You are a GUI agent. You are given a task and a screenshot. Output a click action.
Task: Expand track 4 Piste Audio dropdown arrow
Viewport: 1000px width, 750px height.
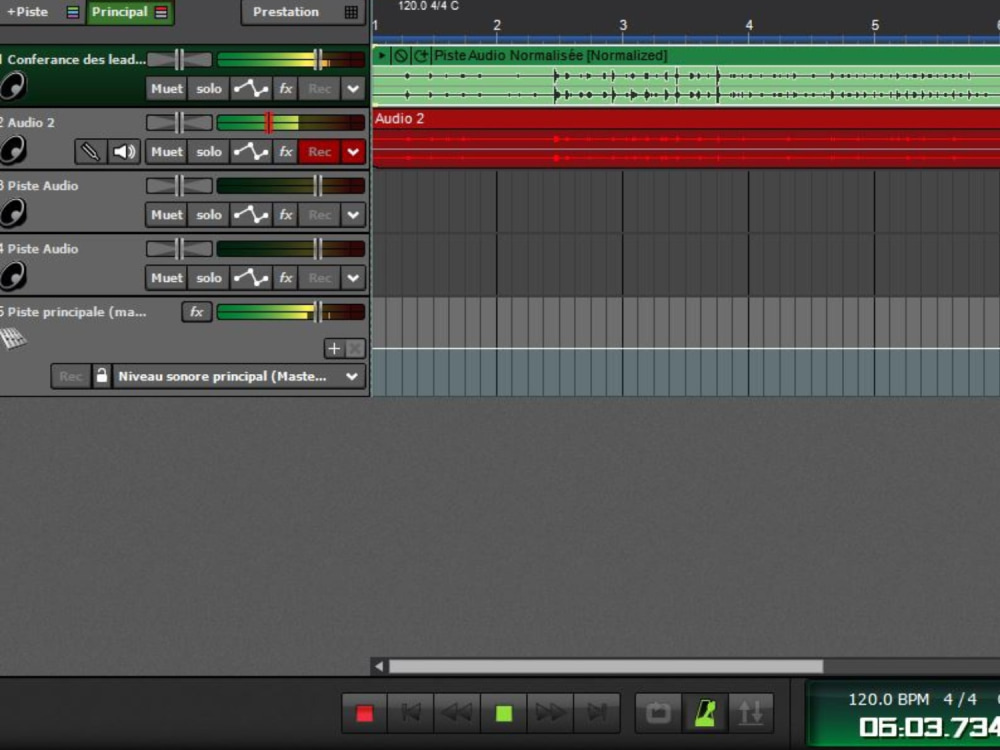pyautogui.click(x=353, y=278)
